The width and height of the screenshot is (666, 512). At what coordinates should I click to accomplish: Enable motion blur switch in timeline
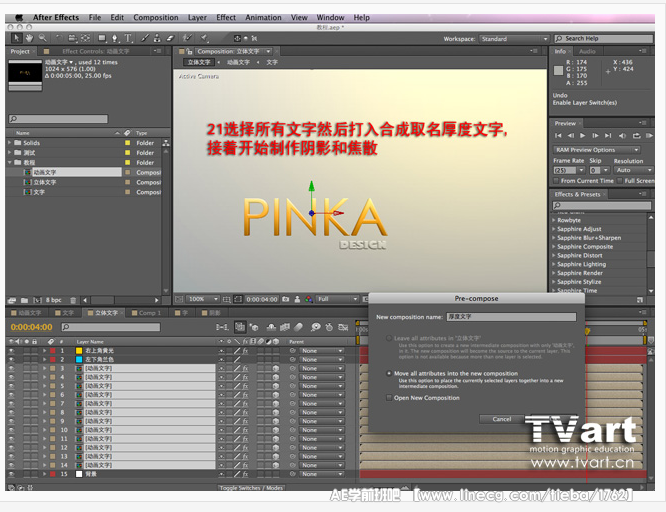pos(299,327)
